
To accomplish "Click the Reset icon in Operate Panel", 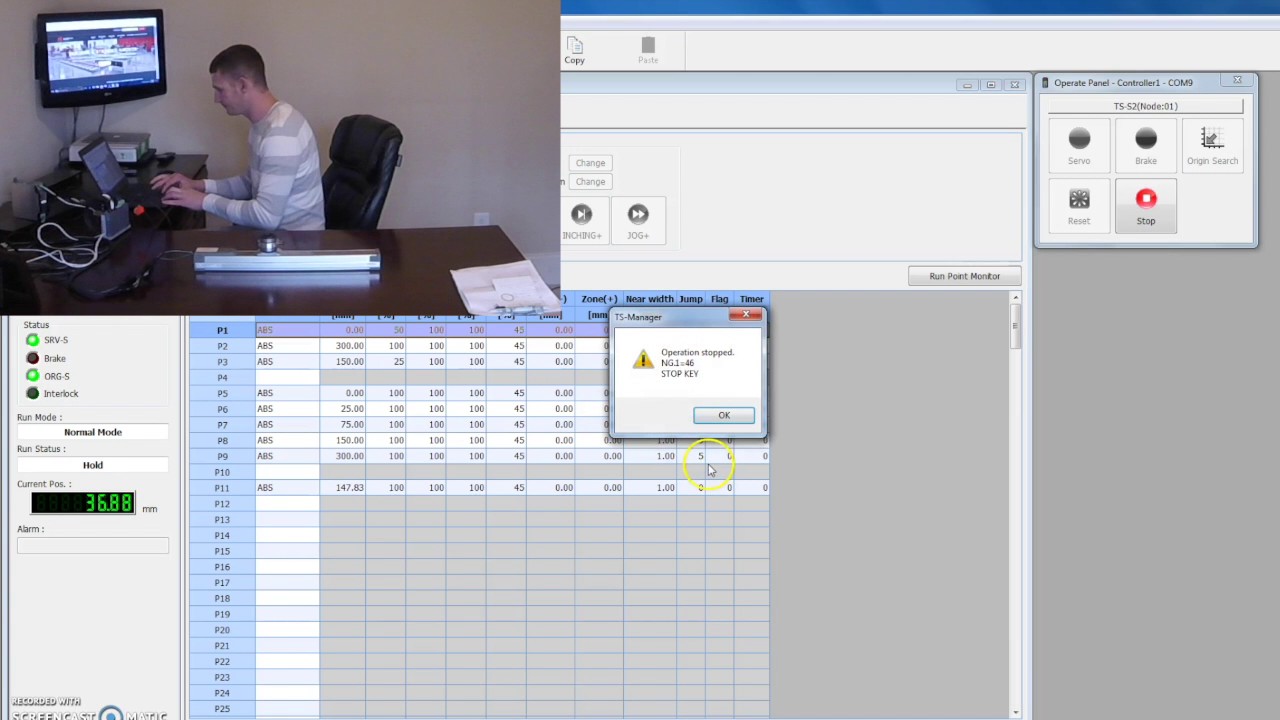I will [1079, 199].
